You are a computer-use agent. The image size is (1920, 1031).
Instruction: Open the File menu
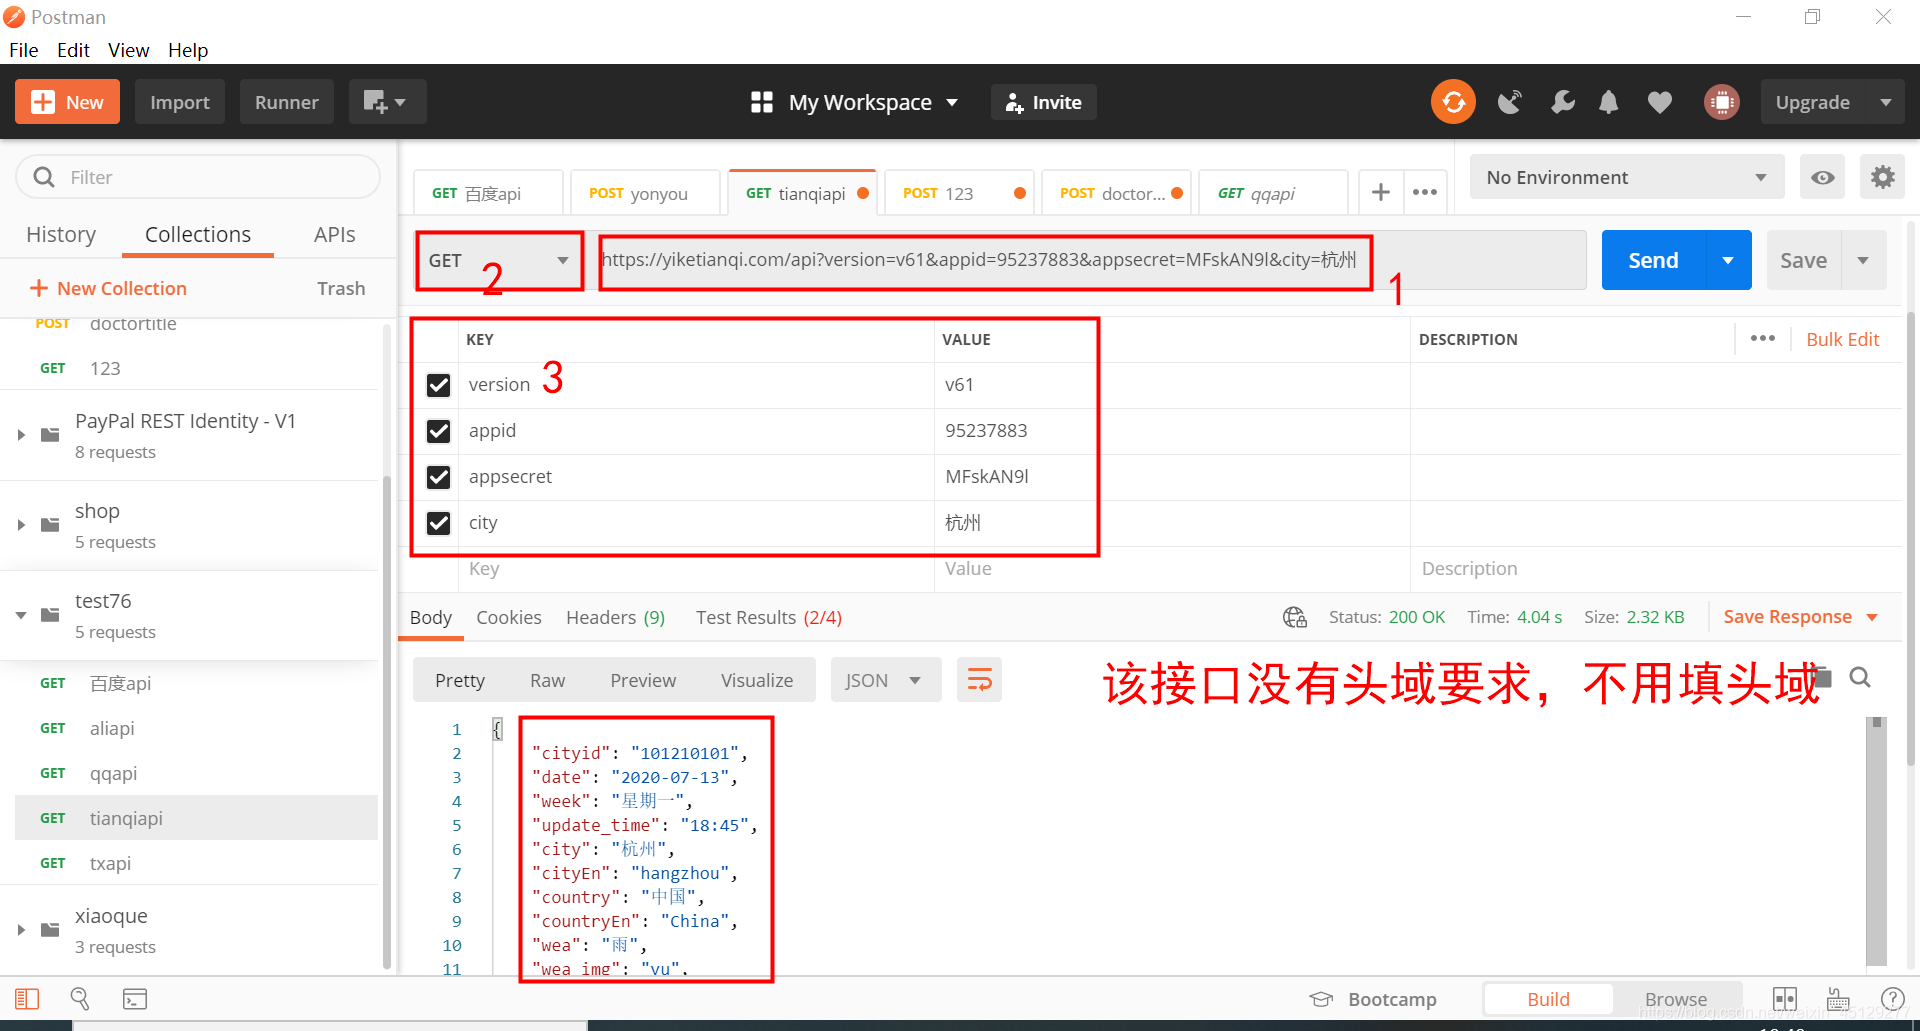pos(24,50)
